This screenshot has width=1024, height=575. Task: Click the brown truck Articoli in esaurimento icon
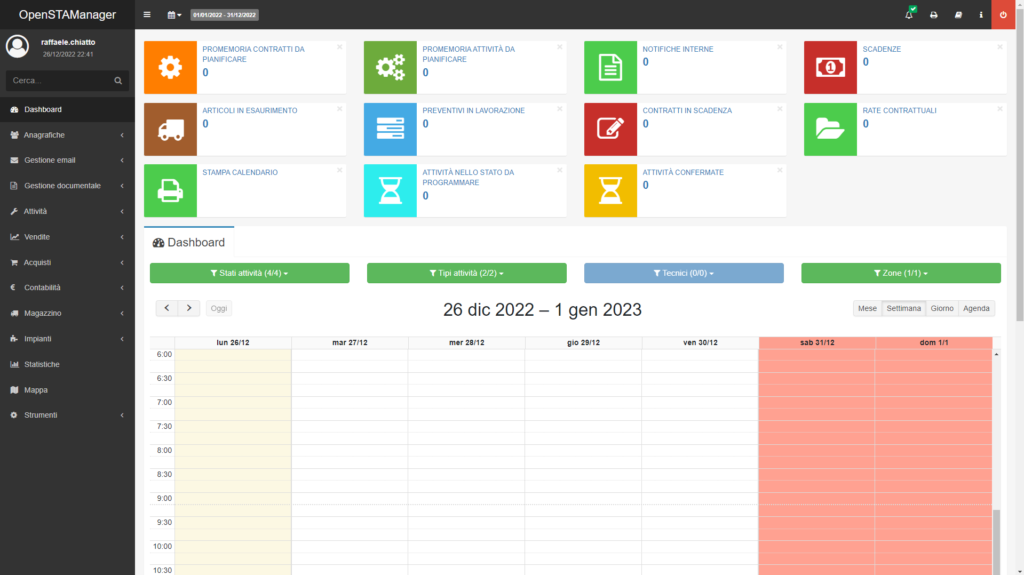[170, 129]
